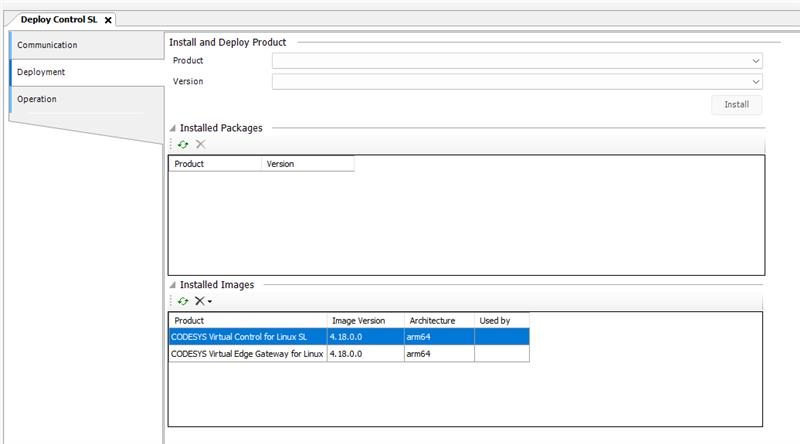Click delete icon in Installed Images toolbar
The width and height of the screenshot is (800, 444).
pyautogui.click(x=199, y=301)
